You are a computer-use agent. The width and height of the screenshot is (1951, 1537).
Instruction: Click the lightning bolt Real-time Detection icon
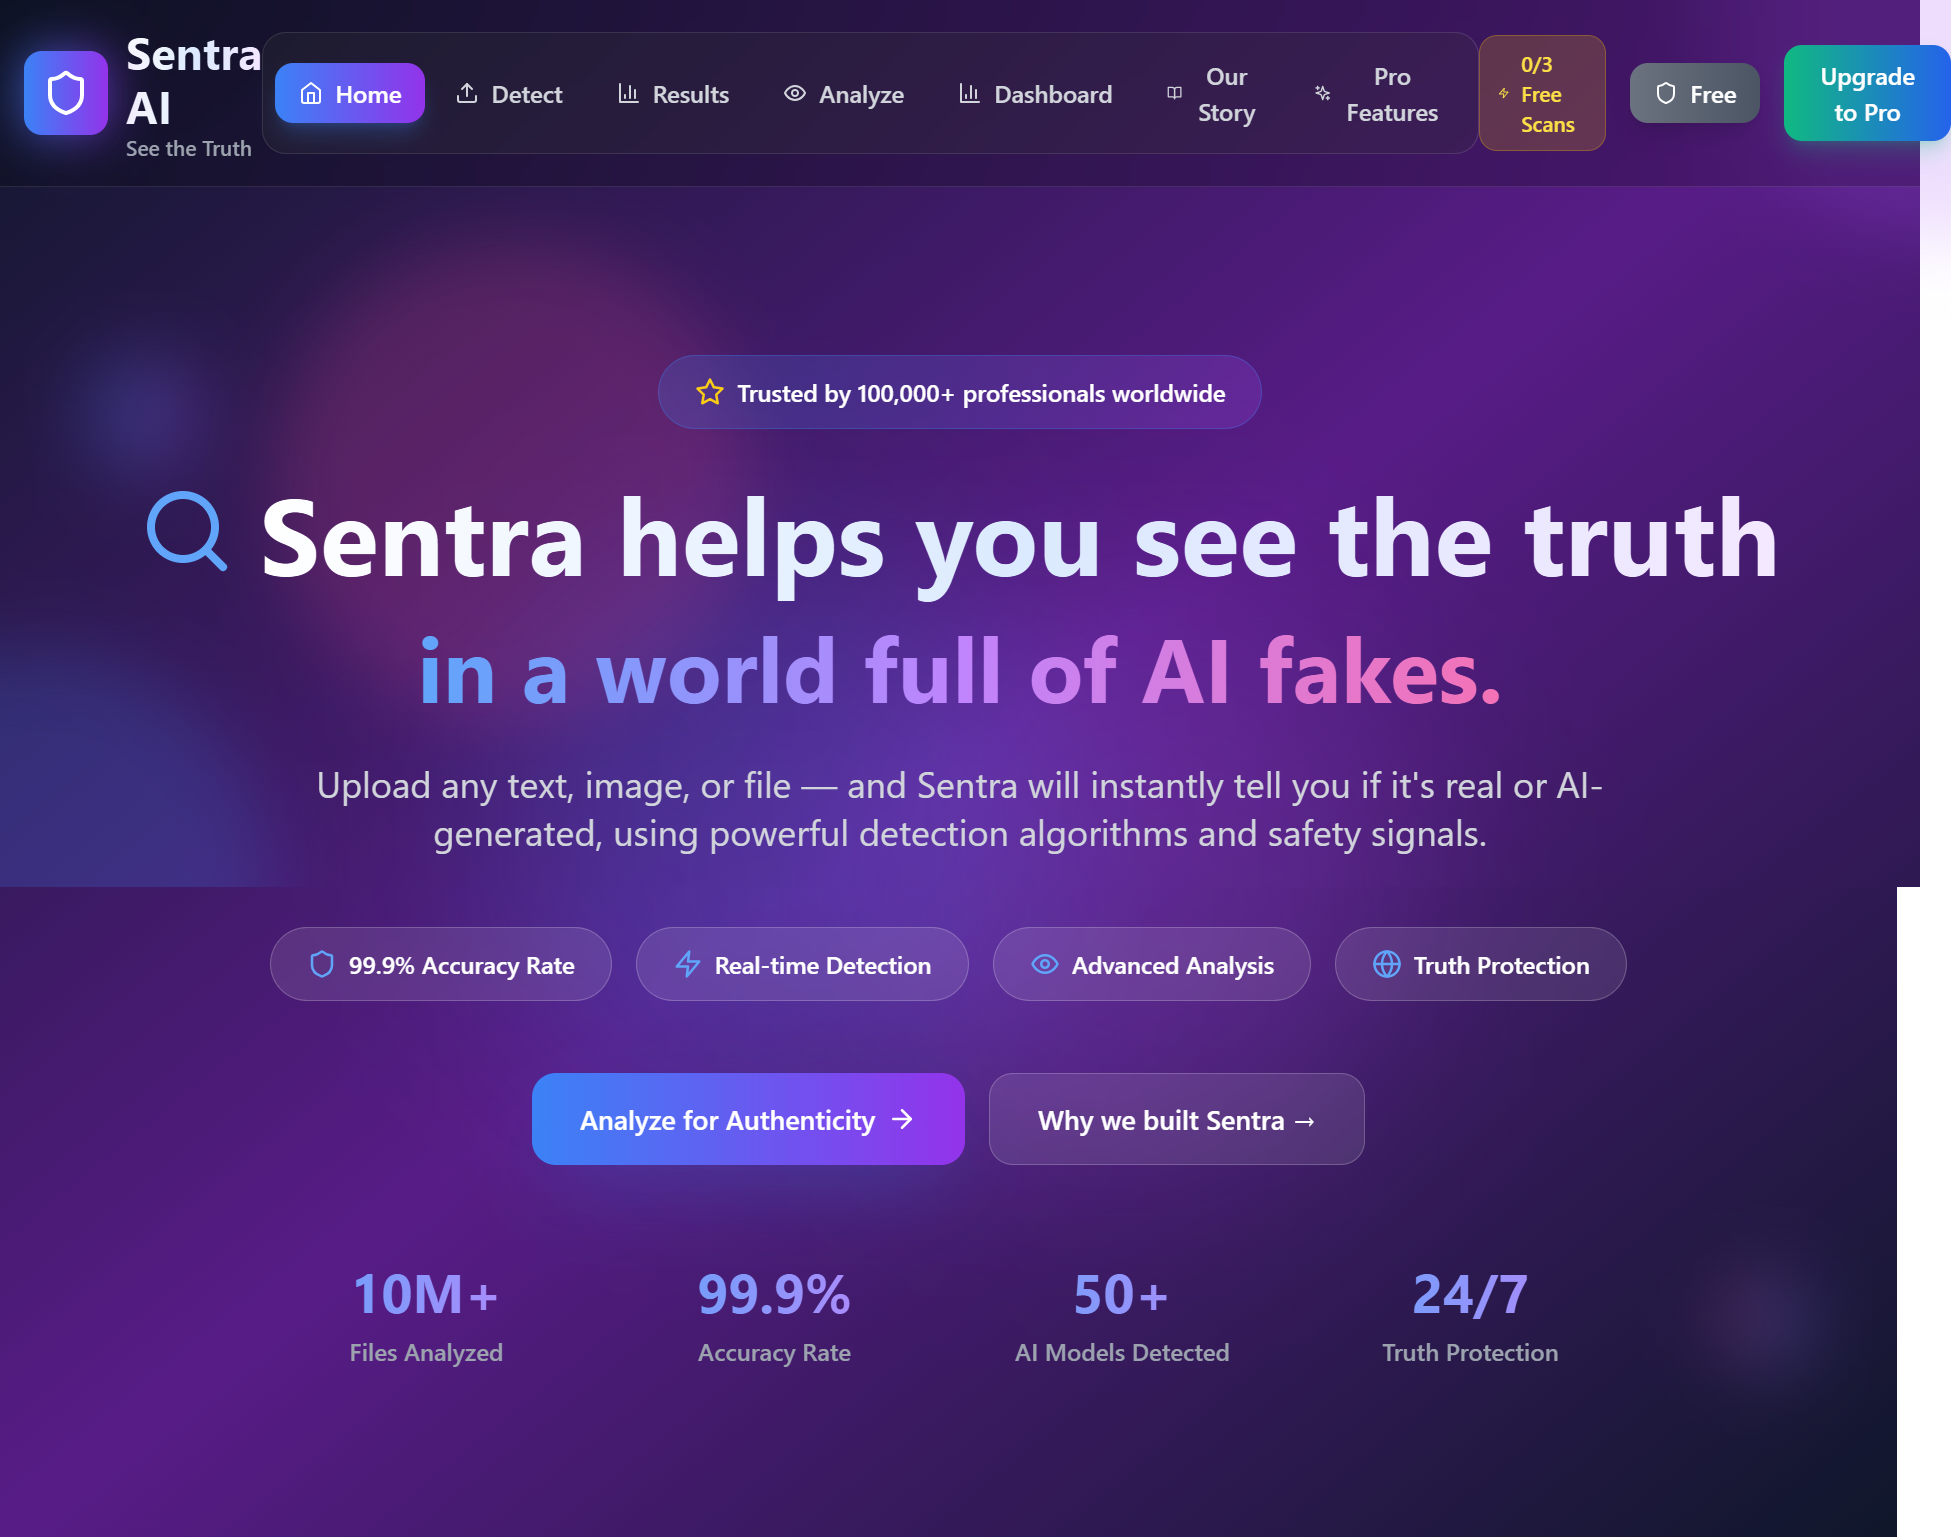688,964
